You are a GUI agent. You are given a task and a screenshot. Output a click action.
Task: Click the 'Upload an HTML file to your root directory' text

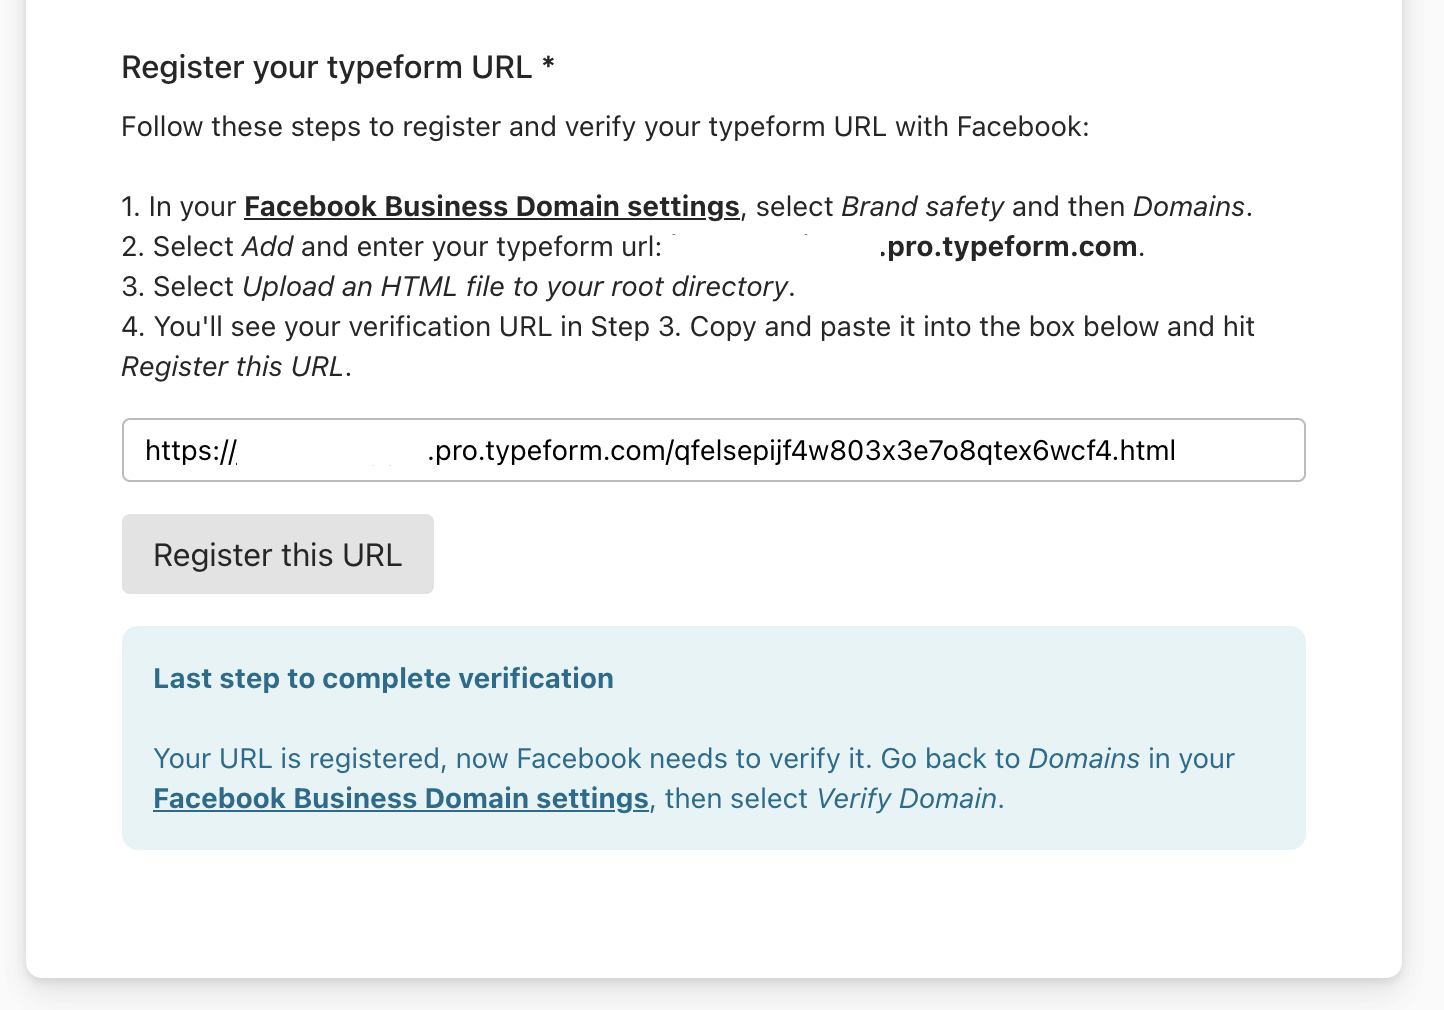[x=516, y=287]
